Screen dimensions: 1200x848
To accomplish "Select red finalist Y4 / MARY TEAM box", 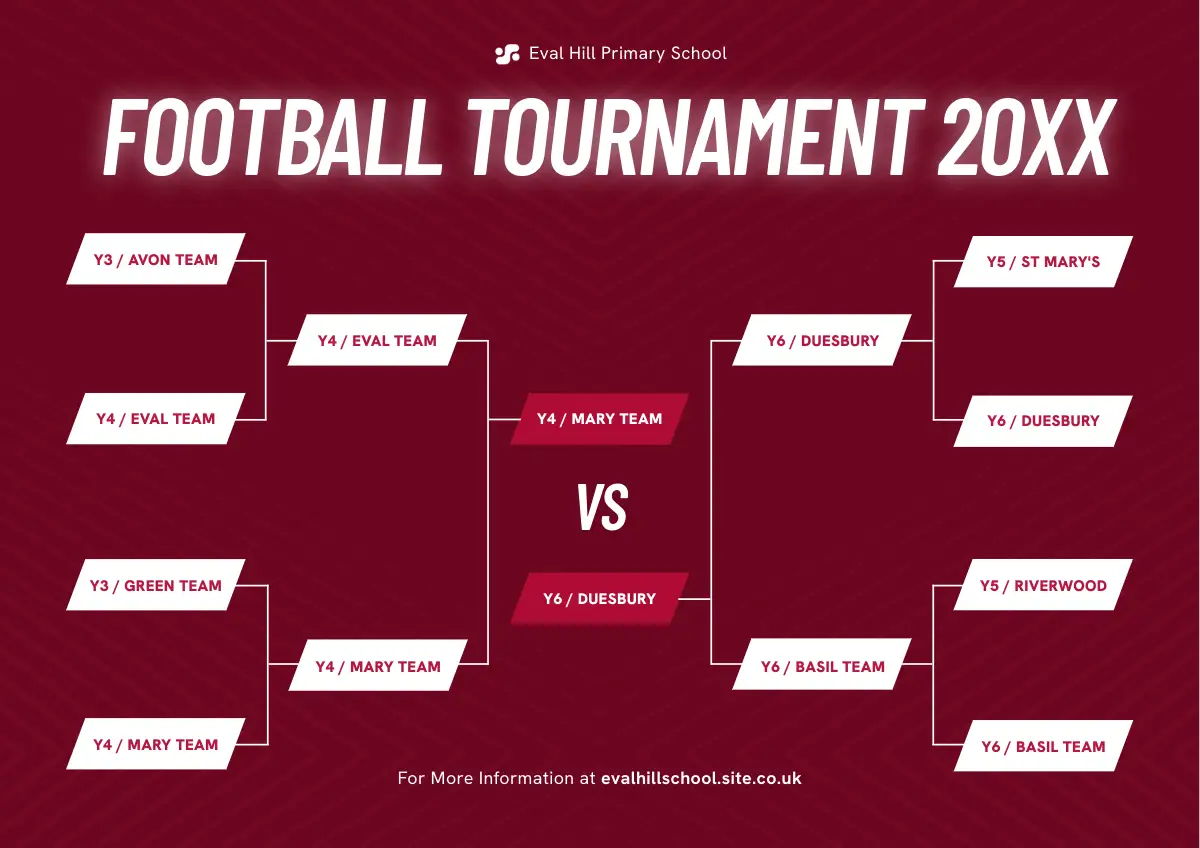I will pos(599,419).
